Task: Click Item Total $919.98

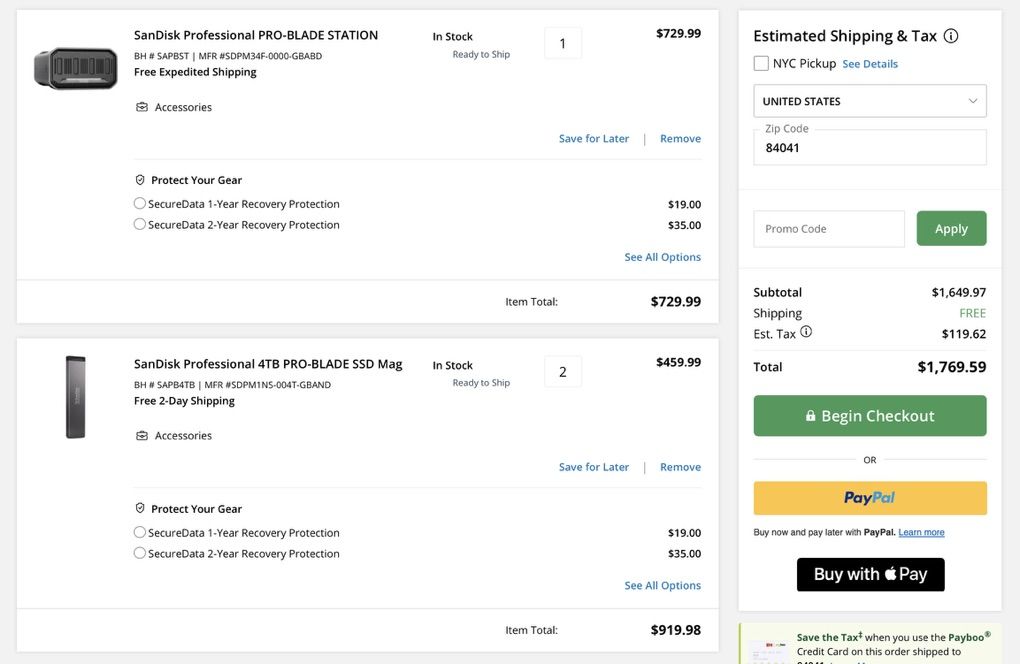Action: tap(675, 630)
